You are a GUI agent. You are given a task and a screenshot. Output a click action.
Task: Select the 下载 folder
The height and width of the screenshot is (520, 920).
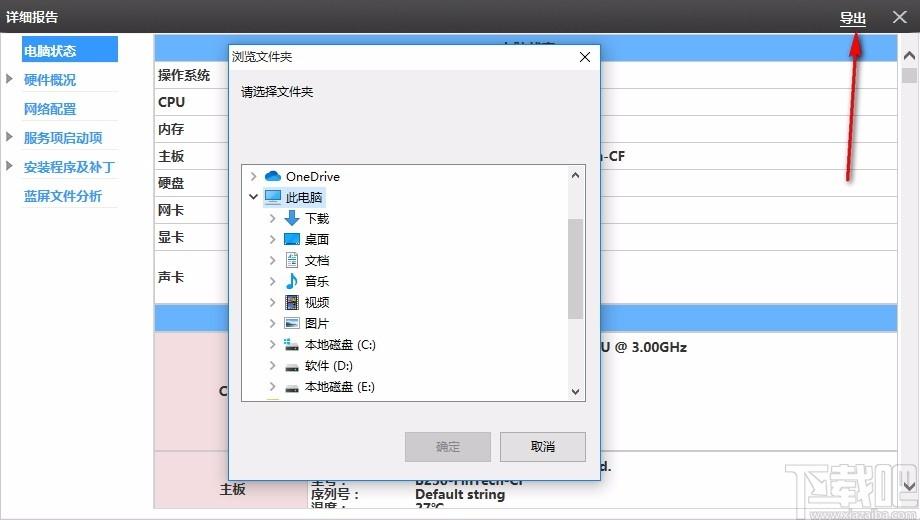(317, 218)
